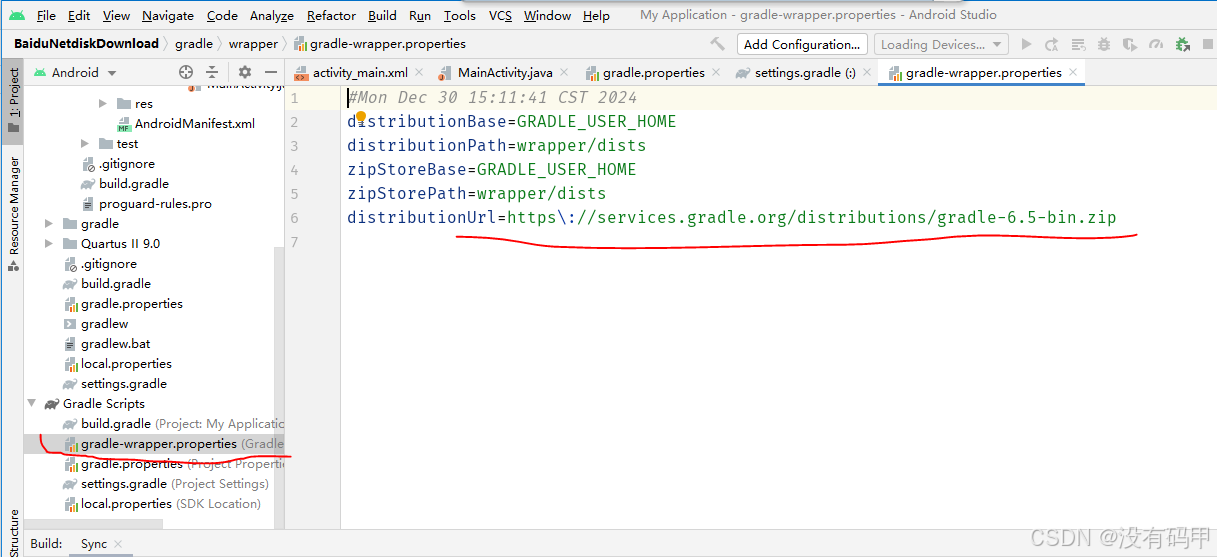Screen dimensions: 1217x557
Task: Click the intention lightbulb in editor
Action: coord(361,118)
